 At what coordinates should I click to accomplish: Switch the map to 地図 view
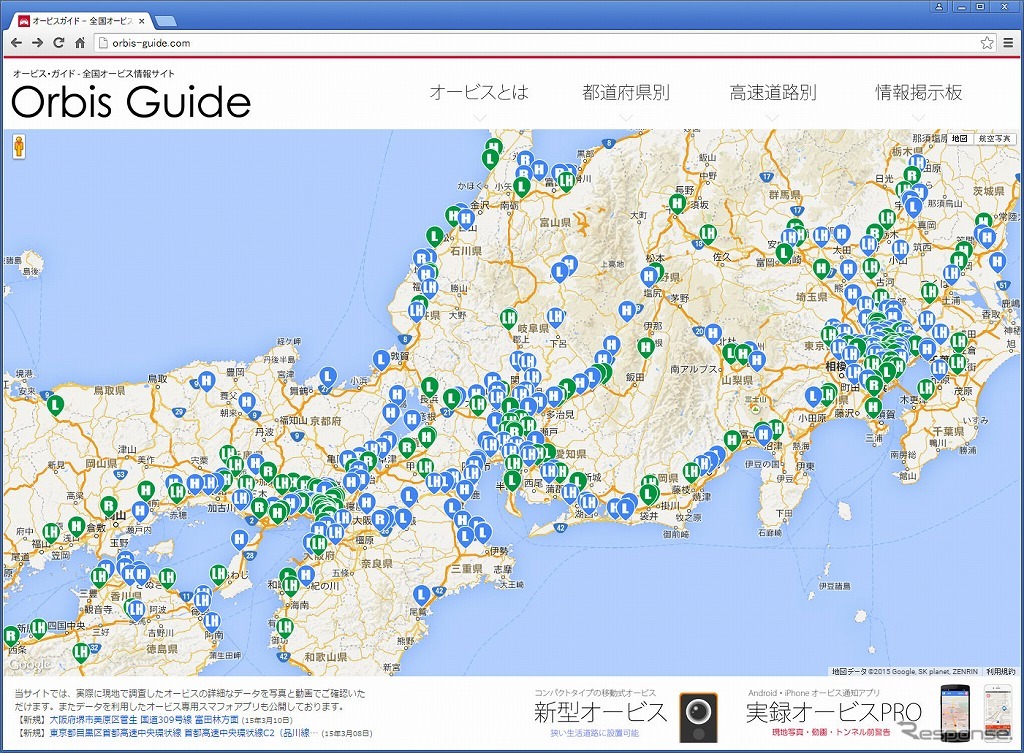click(959, 138)
